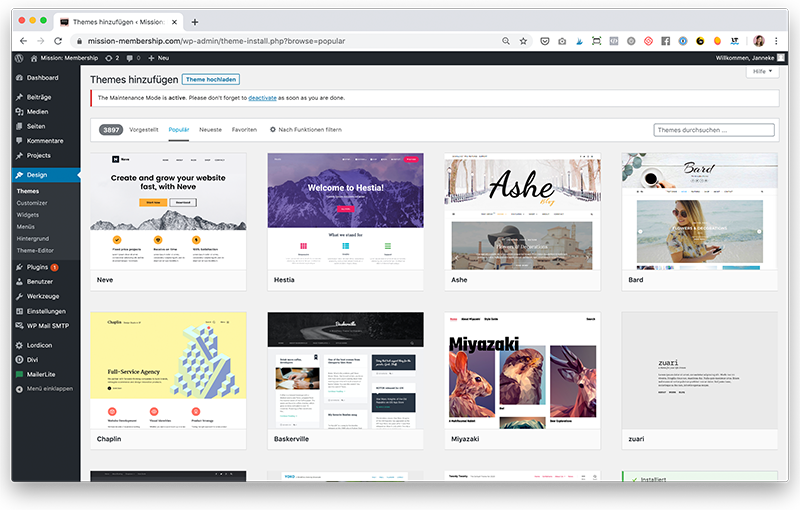800x510 pixels.
Task: Click Theme hochladen button
Action: (x=211, y=80)
